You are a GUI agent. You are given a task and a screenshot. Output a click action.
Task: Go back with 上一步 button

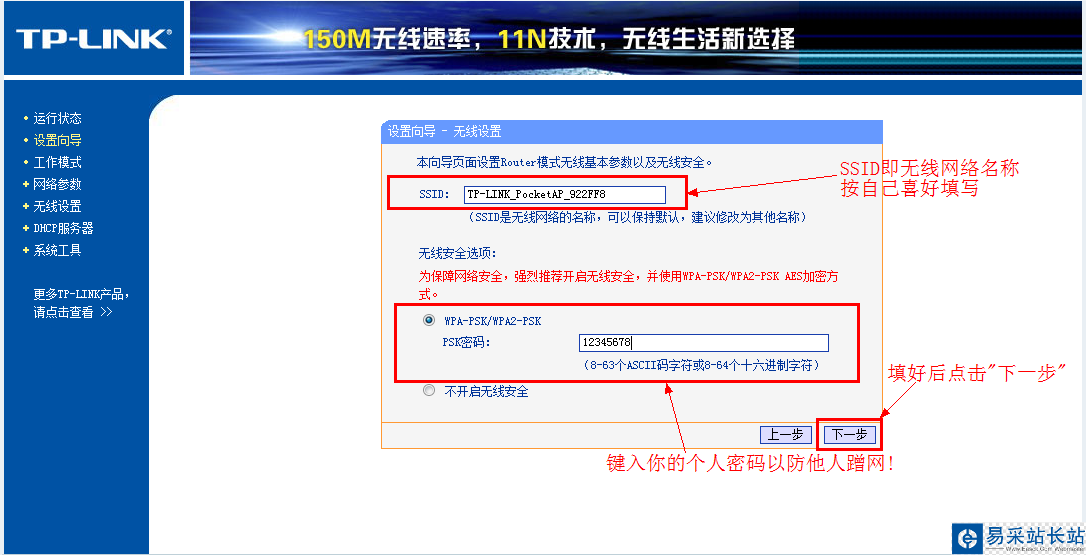pos(785,434)
